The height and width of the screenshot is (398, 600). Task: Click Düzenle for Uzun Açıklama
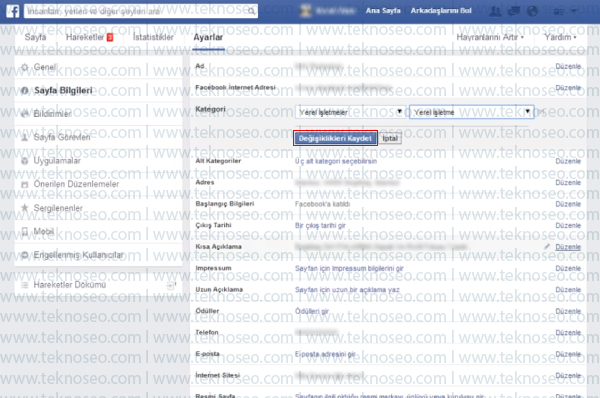(568, 290)
